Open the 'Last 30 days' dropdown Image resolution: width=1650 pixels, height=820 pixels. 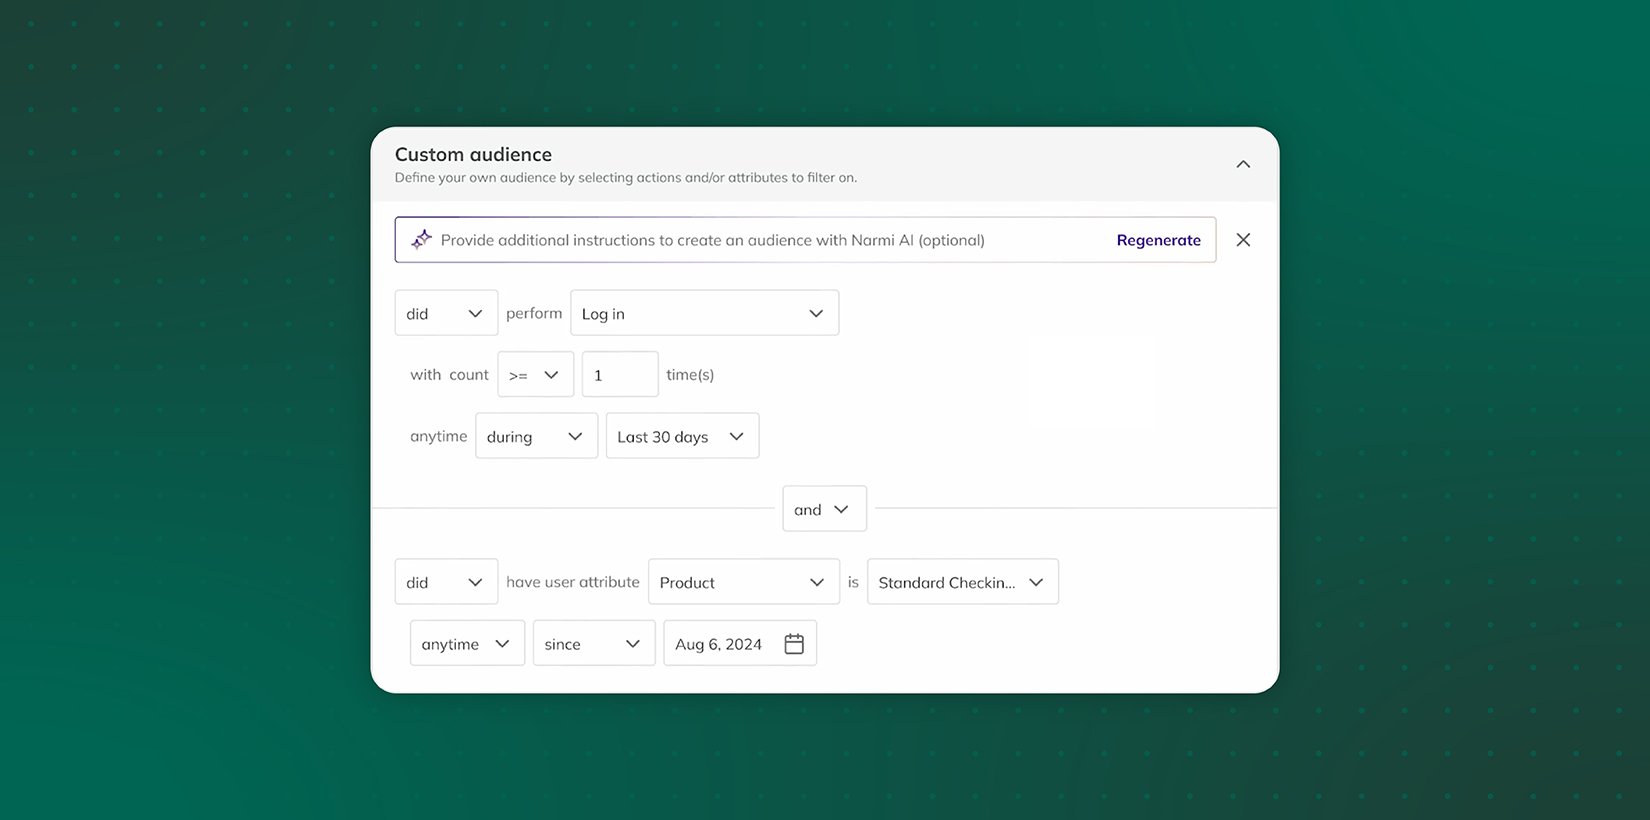[682, 436]
